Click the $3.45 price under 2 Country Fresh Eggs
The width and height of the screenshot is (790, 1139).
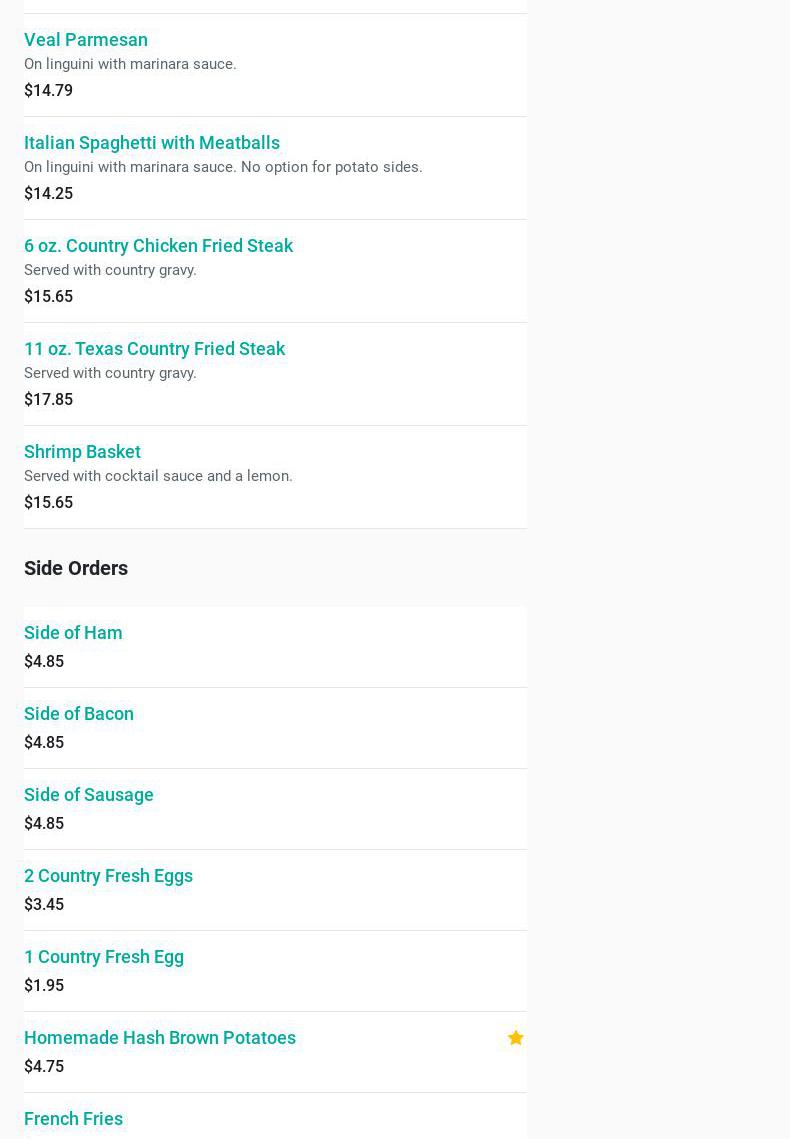(x=44, y=905)
